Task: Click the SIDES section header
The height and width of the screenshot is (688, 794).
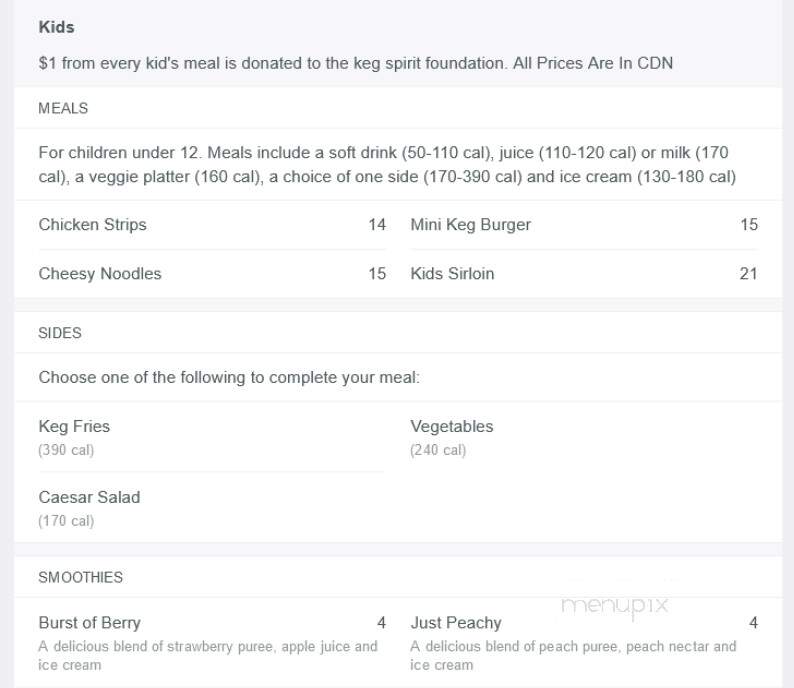Action: click(x=60, y=333)
